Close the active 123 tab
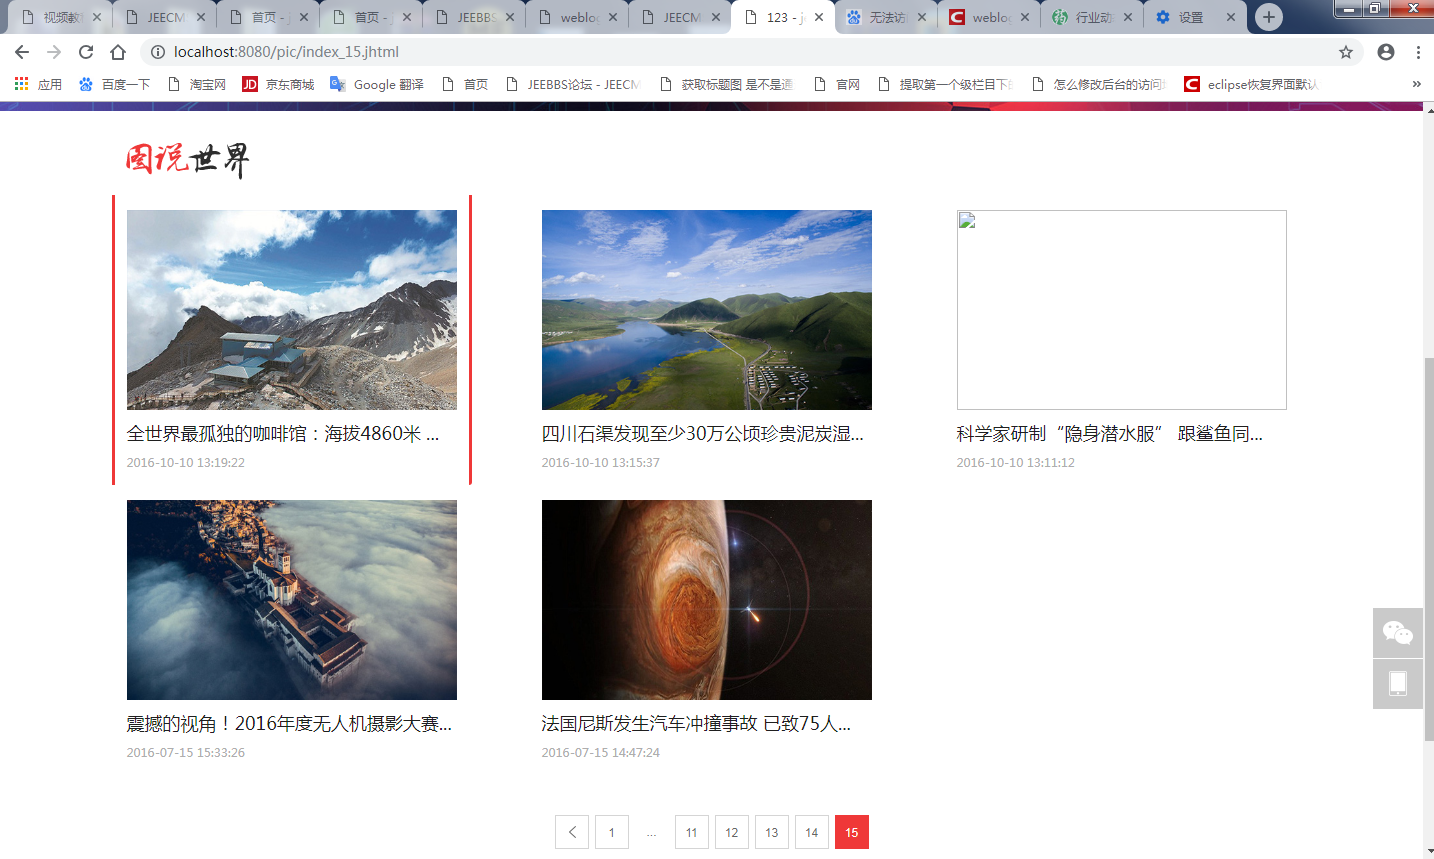Viewport: 1434px width, 859px height. click(x=819, y=17)
